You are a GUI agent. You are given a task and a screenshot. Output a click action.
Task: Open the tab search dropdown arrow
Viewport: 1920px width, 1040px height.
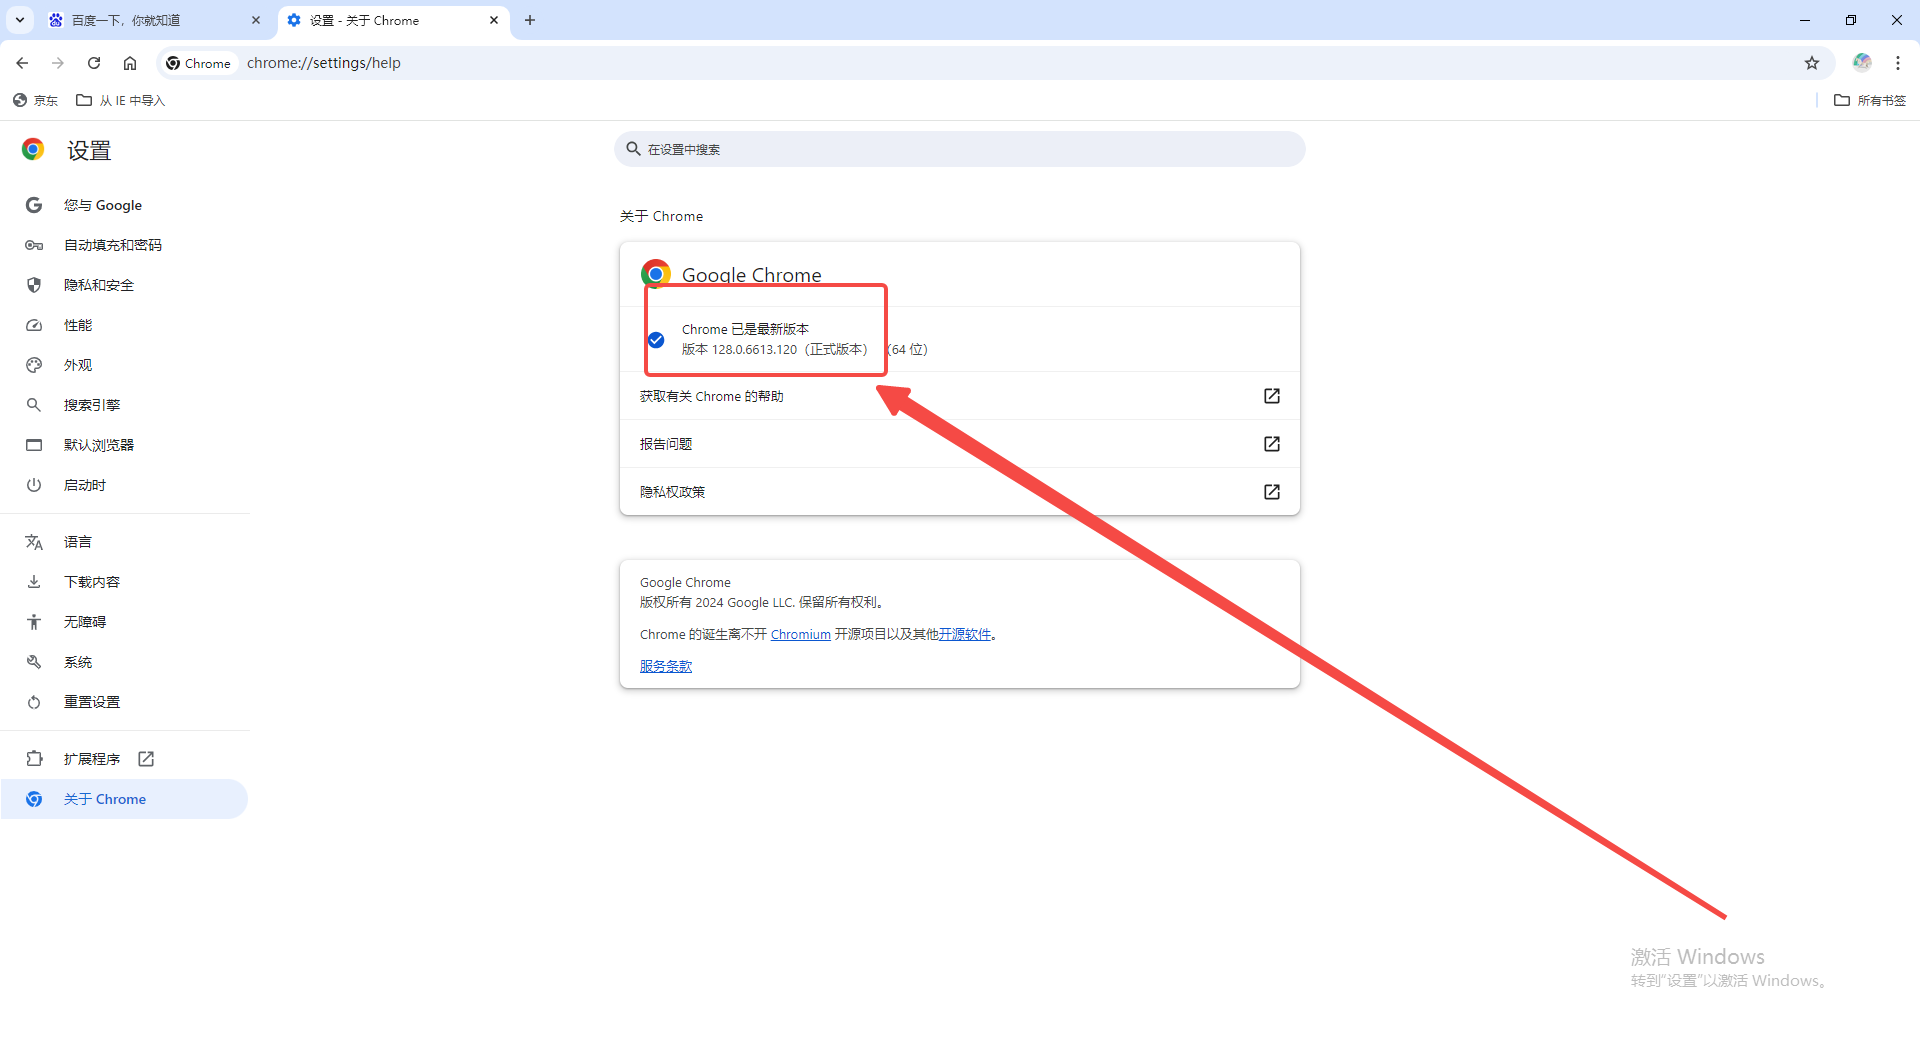click(x=20, y=20)
